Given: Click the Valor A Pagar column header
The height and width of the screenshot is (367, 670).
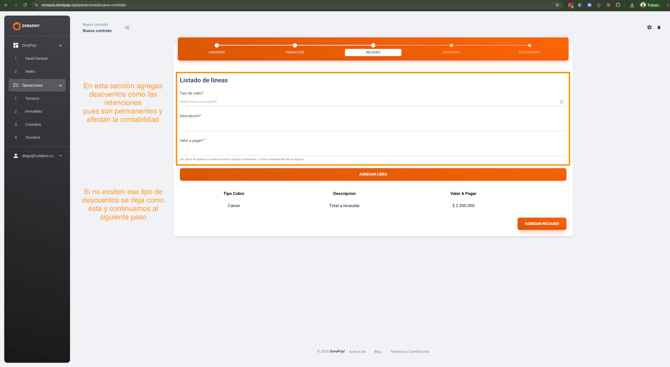Looking at the screenshot, I should [463, 194].
